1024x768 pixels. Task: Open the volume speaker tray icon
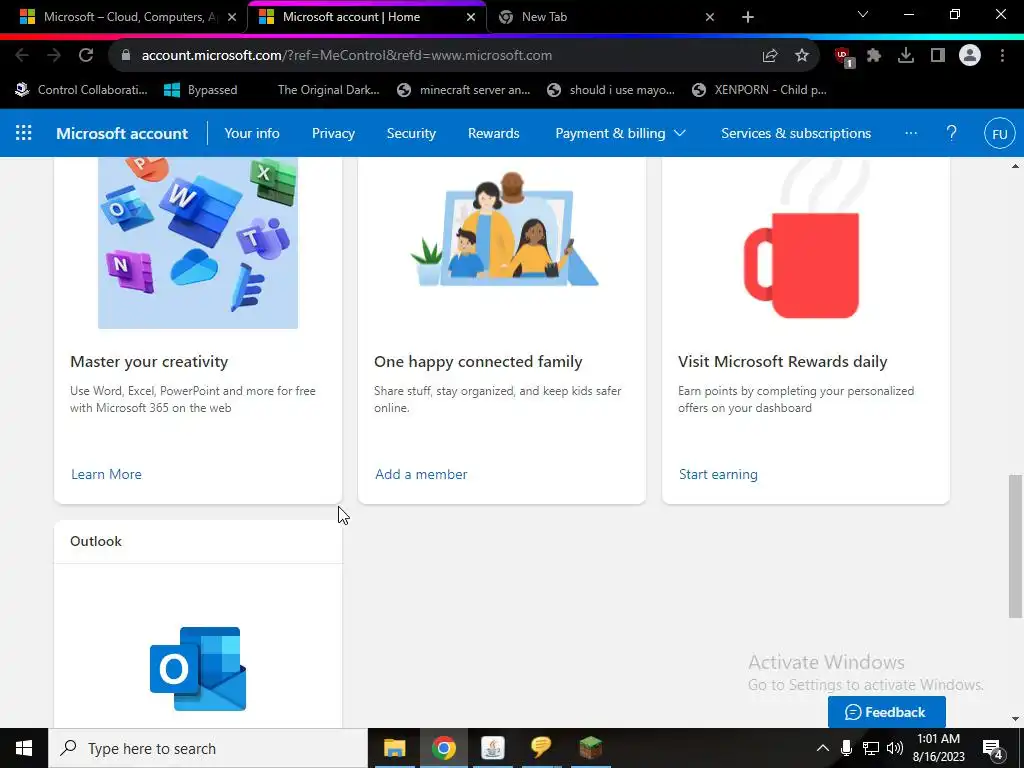(x=895, y=748)
